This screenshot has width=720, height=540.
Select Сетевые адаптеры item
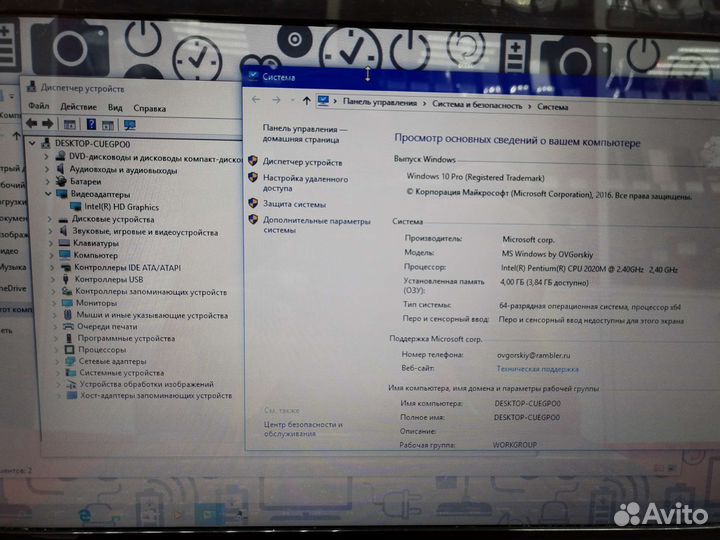coord(112,361)
